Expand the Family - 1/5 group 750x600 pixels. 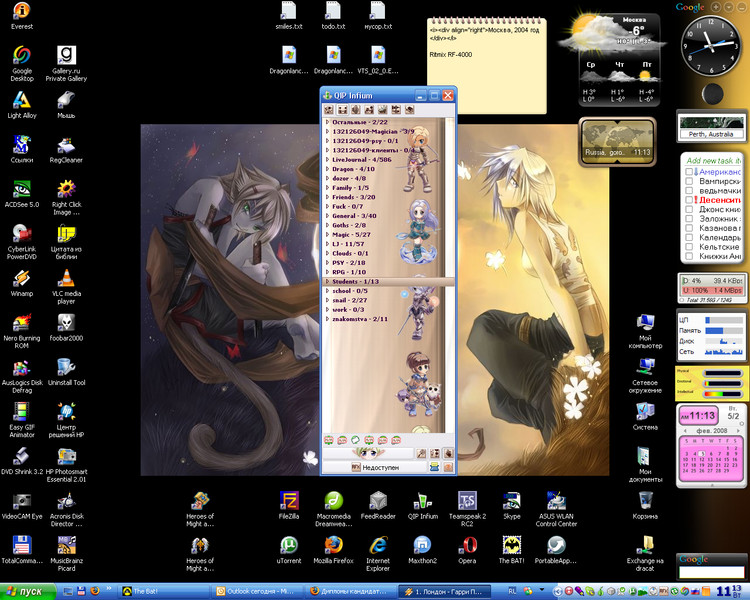pyautogui.click(x=328, y=188)
